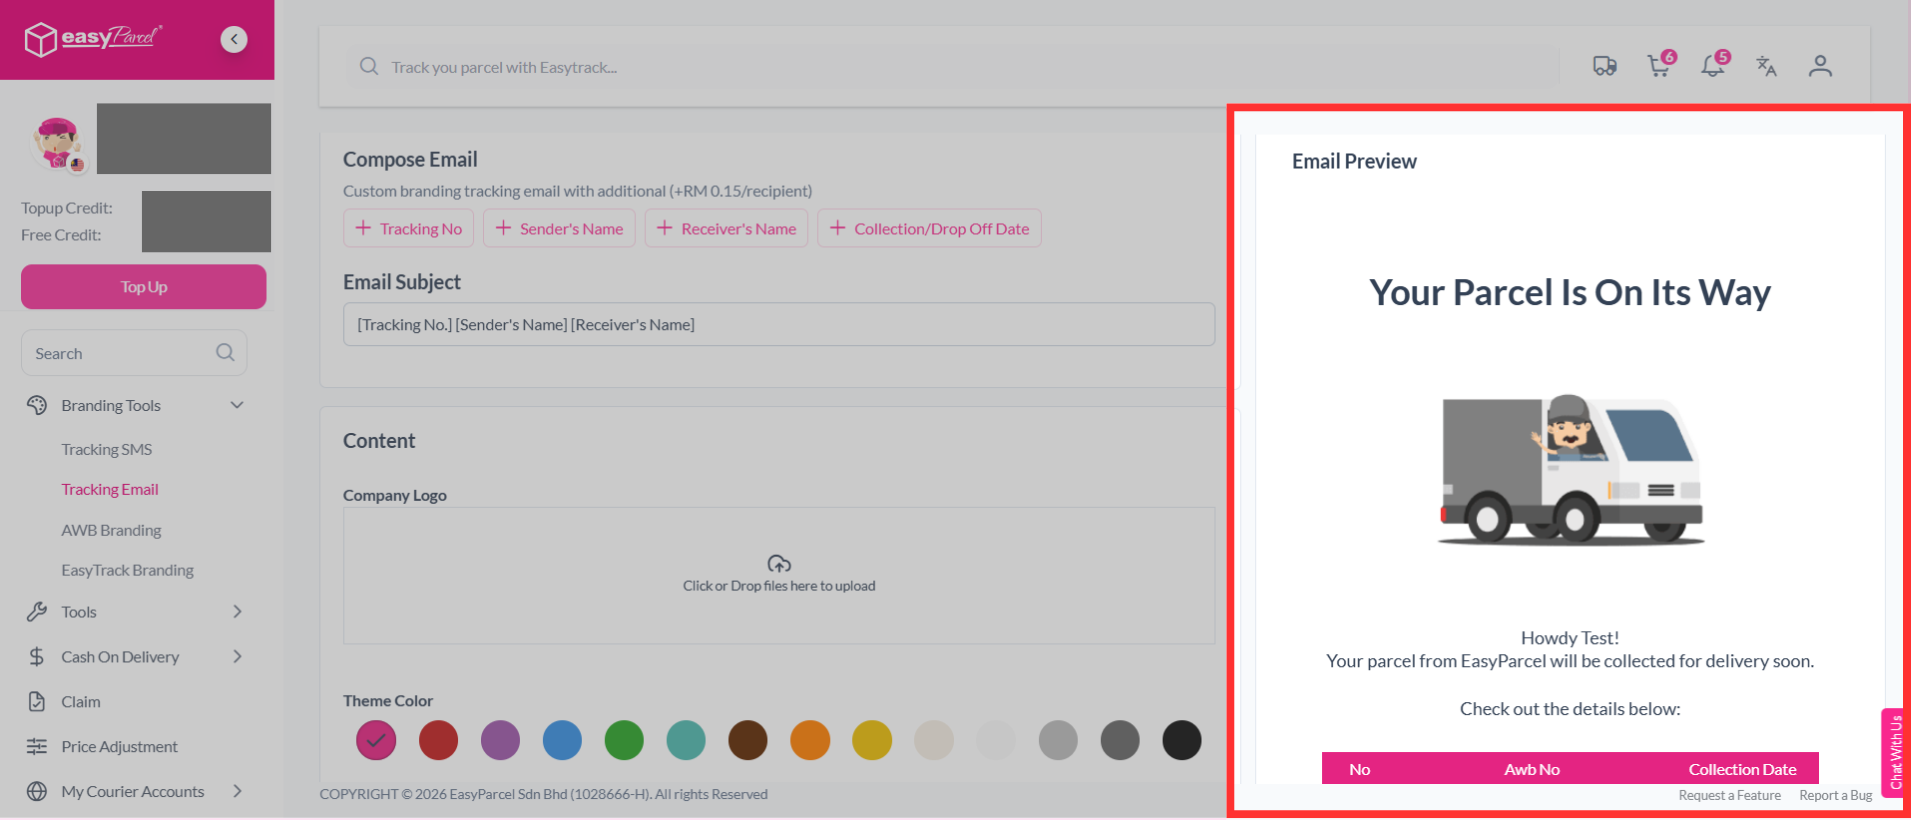This screenshot has height=820, width=1911.
Task: Open the notifications bell
Action: (x=1714, y=65)
